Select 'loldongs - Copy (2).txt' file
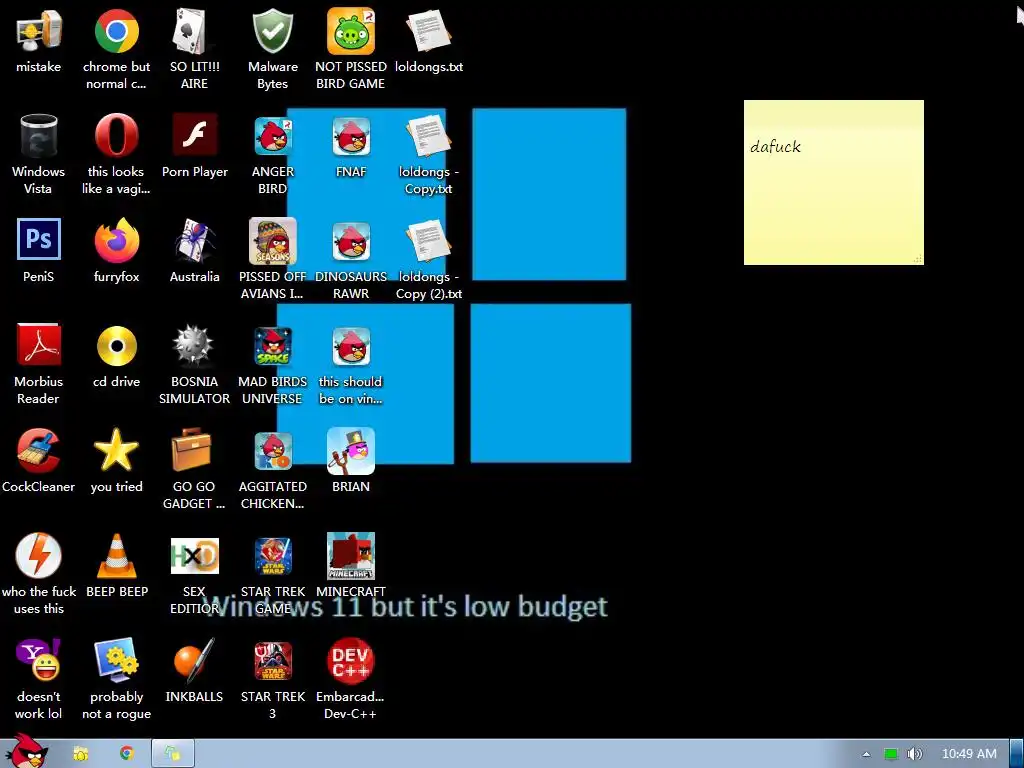 (428, 241)
